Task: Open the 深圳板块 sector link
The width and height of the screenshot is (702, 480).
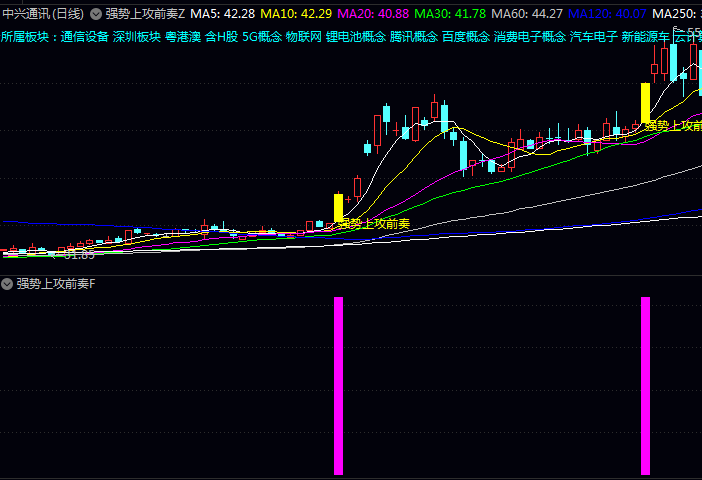Action: click(137, 36)
